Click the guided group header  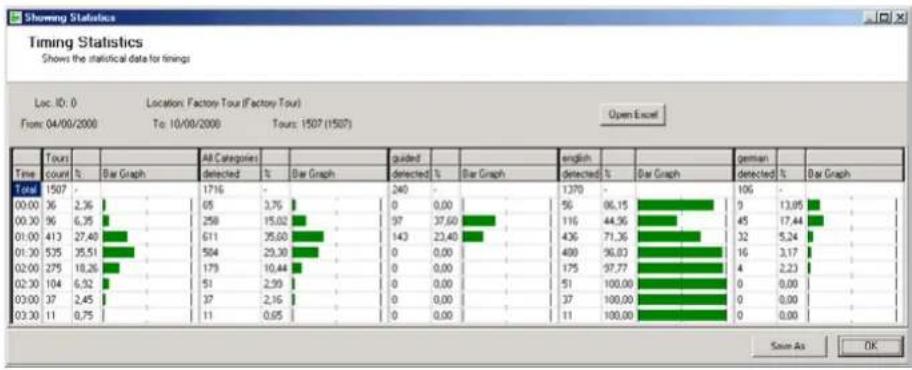pyautogui.click(x=410, y=158)
